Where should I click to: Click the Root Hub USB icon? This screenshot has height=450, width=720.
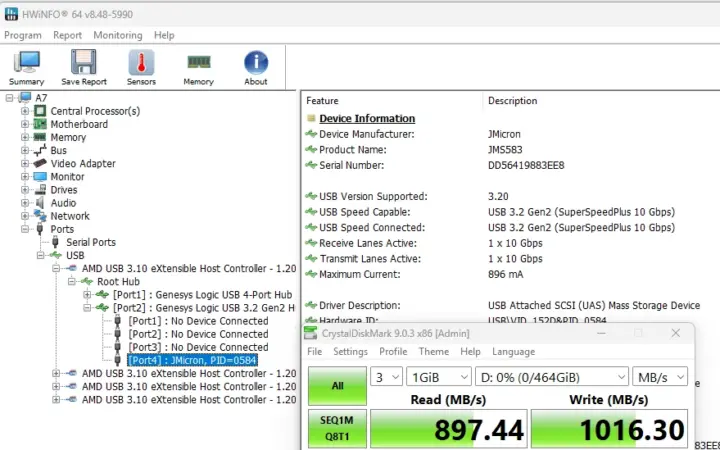point(87,281)
